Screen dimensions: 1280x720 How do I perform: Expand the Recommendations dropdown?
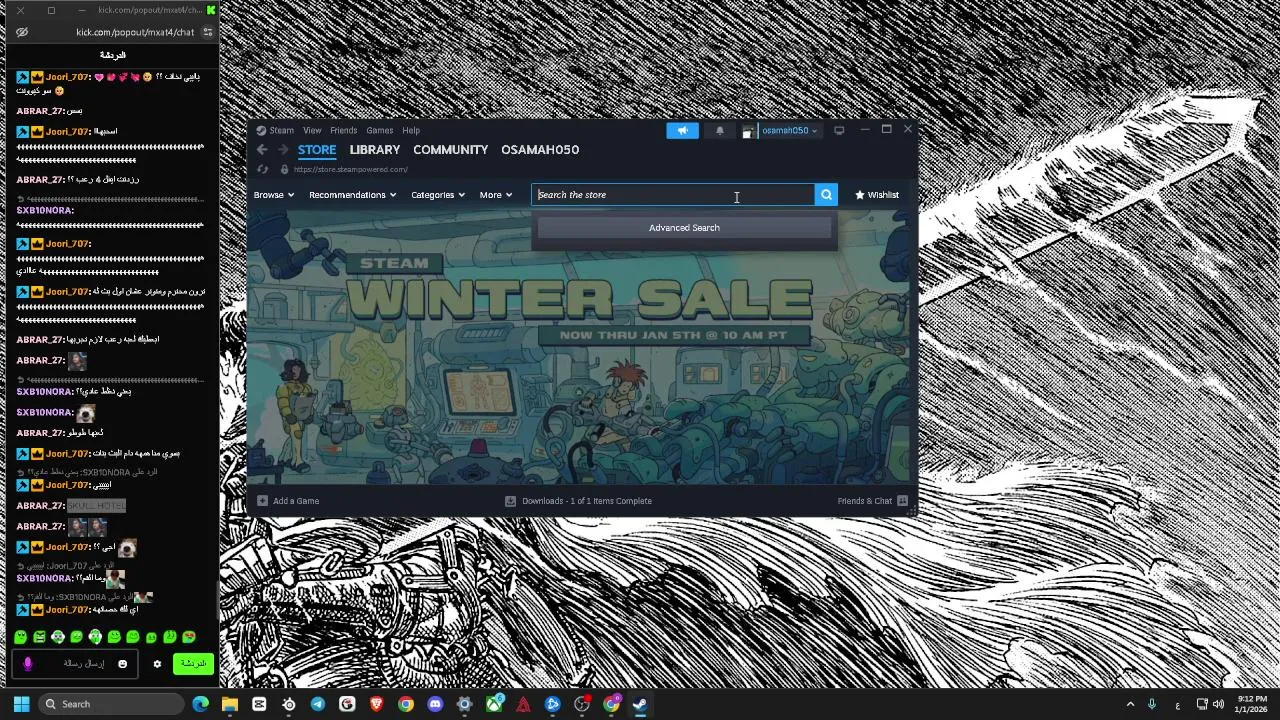(x=352, y=195)
